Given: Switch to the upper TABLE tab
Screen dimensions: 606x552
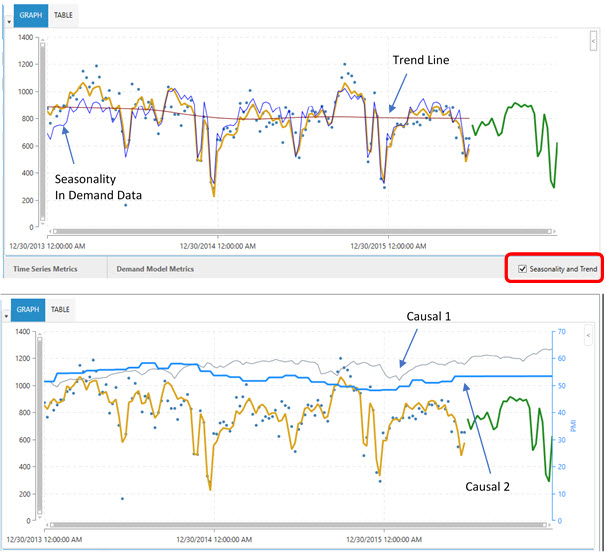Looking at the screenshot, I should [x=63, y=16].
